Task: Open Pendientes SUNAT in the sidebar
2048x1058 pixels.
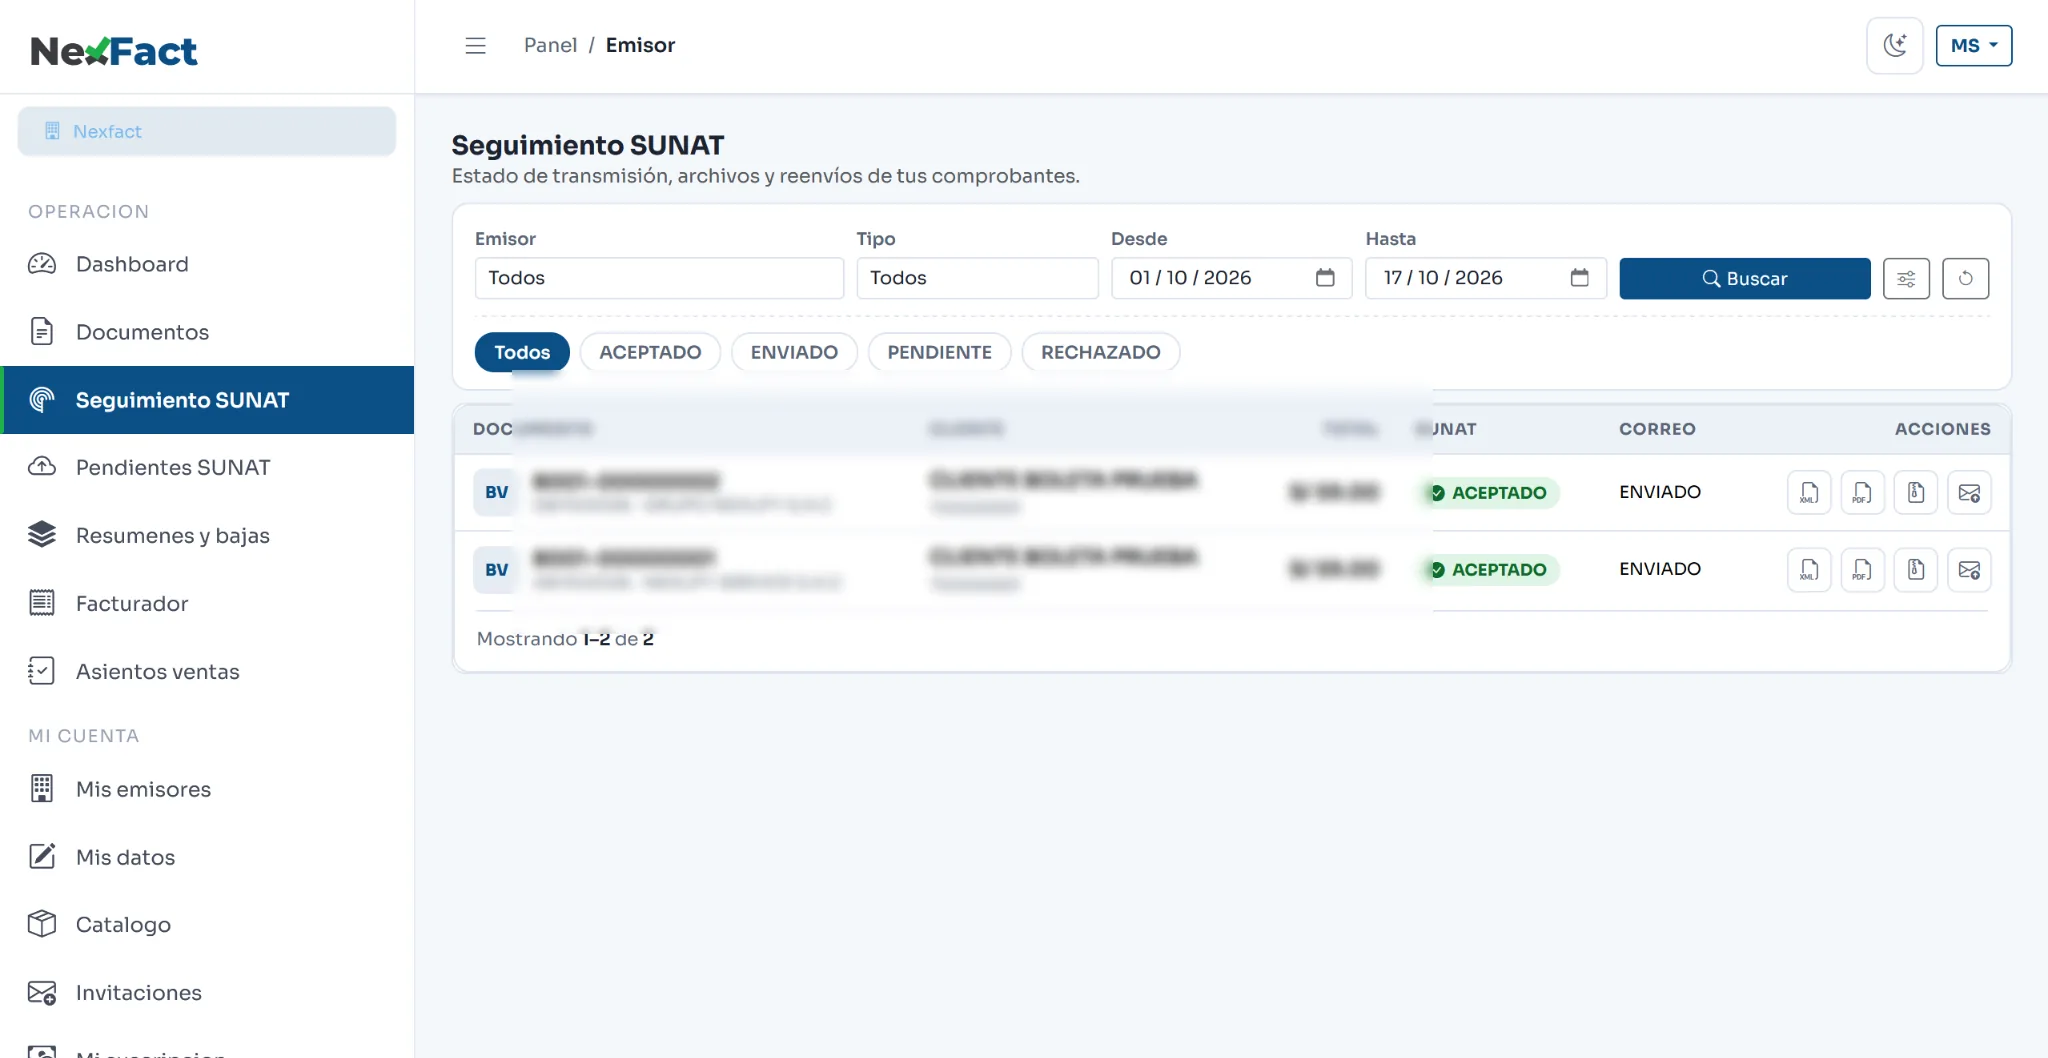Action: click(x=207, y=467)
